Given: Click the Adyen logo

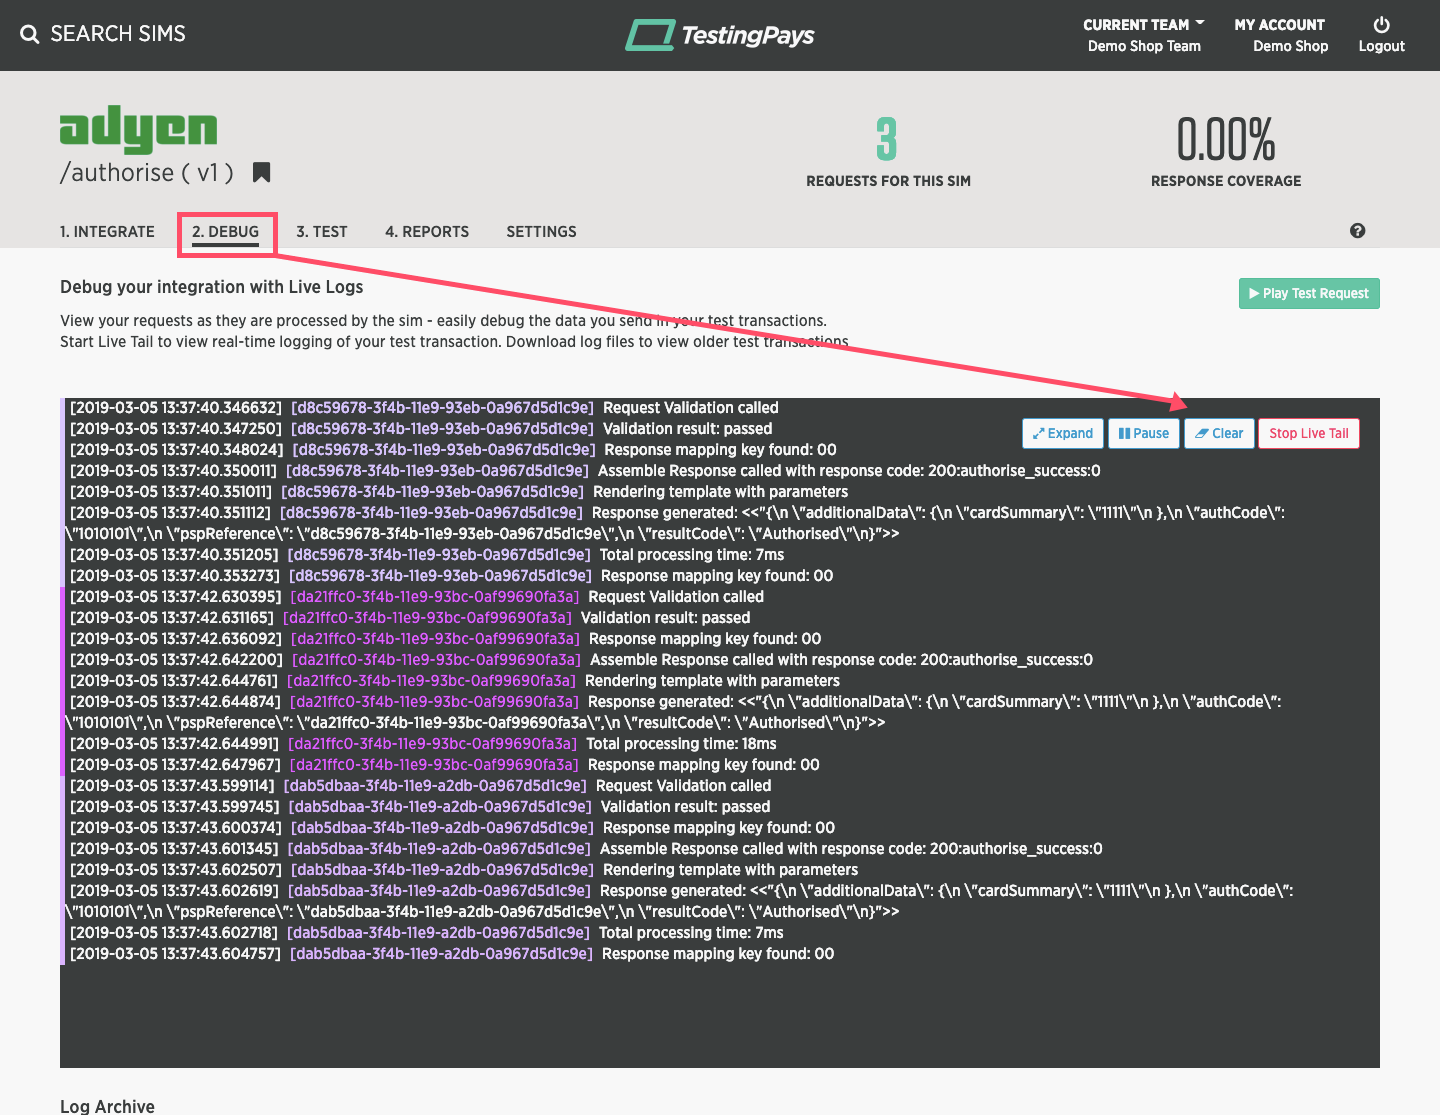Looking at the screenshot, I should [138, 130].
